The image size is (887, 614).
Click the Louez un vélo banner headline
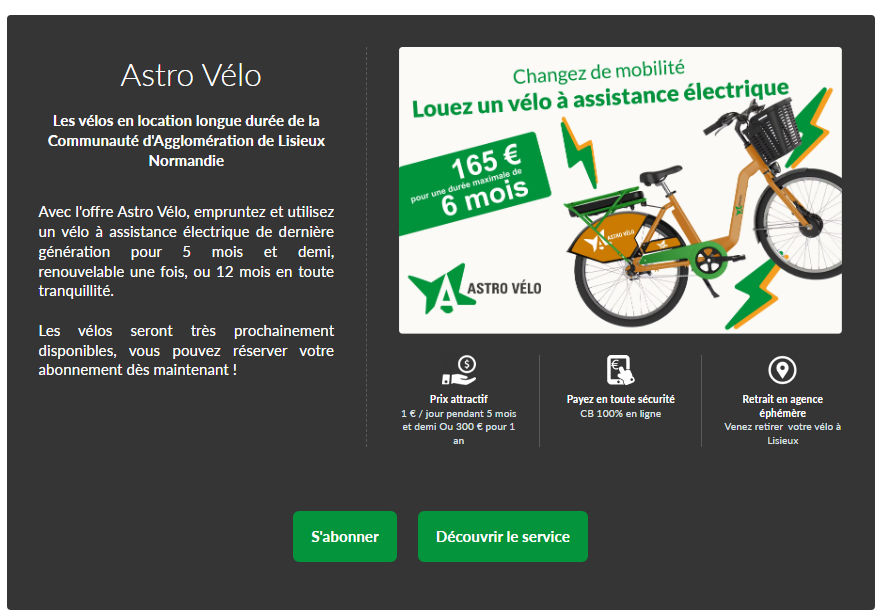(600, 98)
